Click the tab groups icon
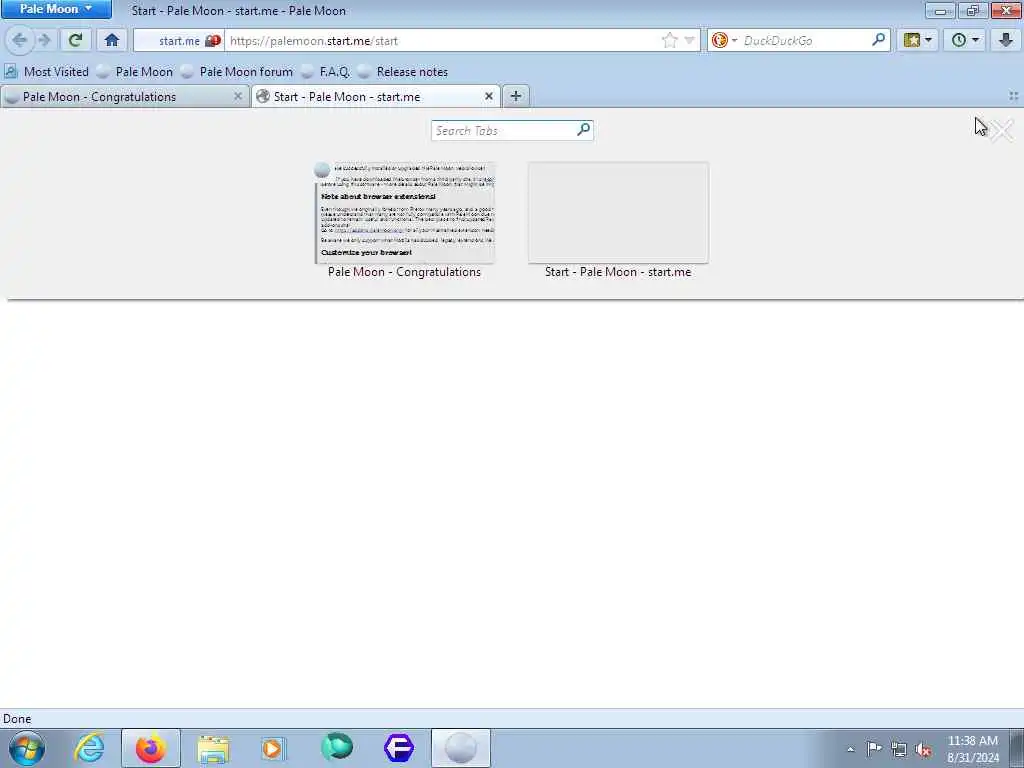The image size is (1024, 768). pos(1013,96)
